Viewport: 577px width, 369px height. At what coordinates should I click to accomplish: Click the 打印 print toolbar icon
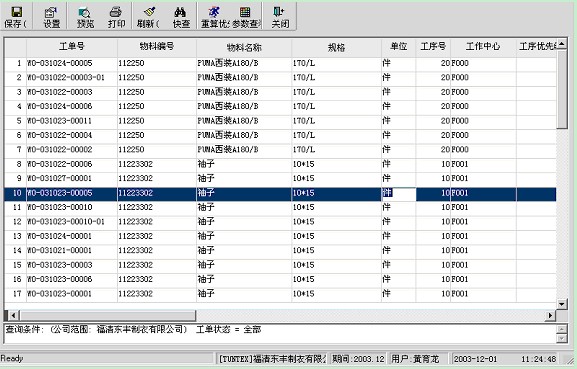pos(116,17)
